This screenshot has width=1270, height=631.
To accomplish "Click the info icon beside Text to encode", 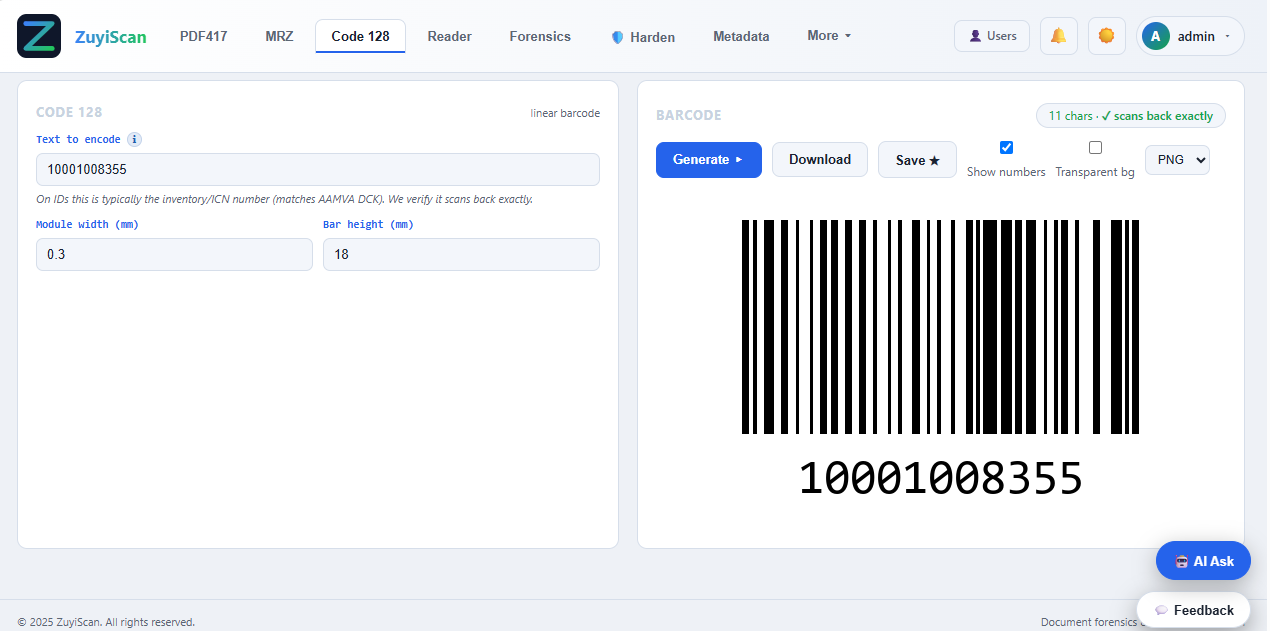I will [134, 140].
